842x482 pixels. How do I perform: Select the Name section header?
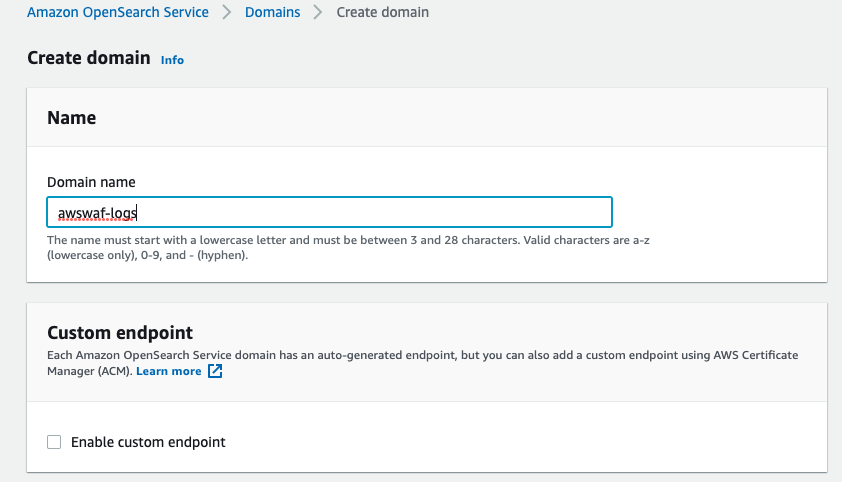[x=71, y=118]
